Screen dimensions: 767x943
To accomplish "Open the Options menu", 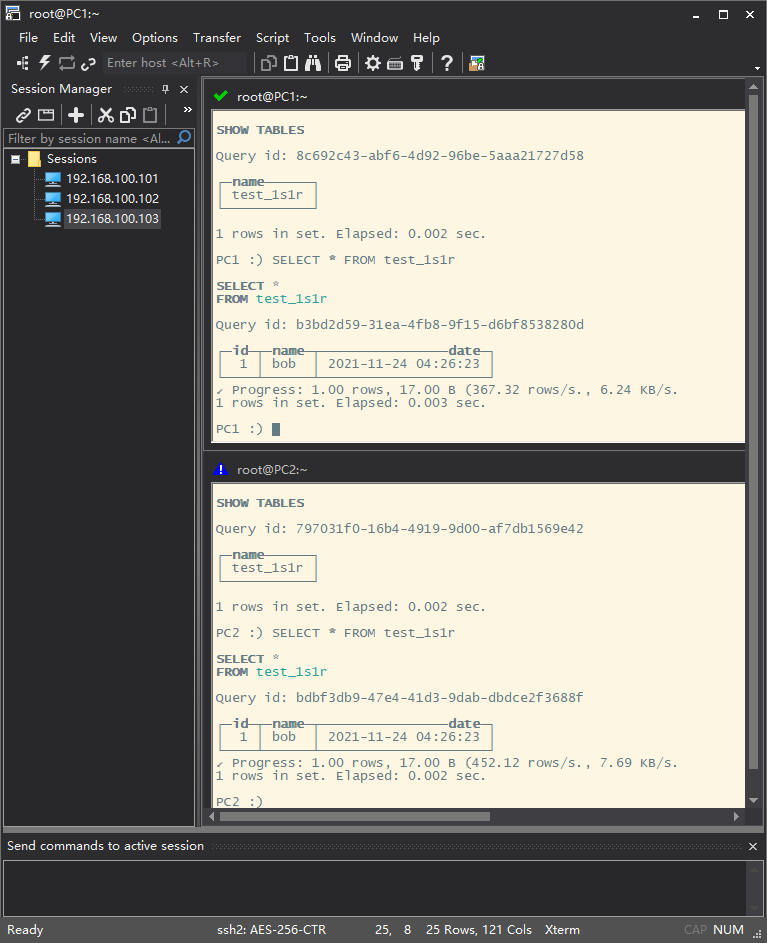I will pos(155,37).
